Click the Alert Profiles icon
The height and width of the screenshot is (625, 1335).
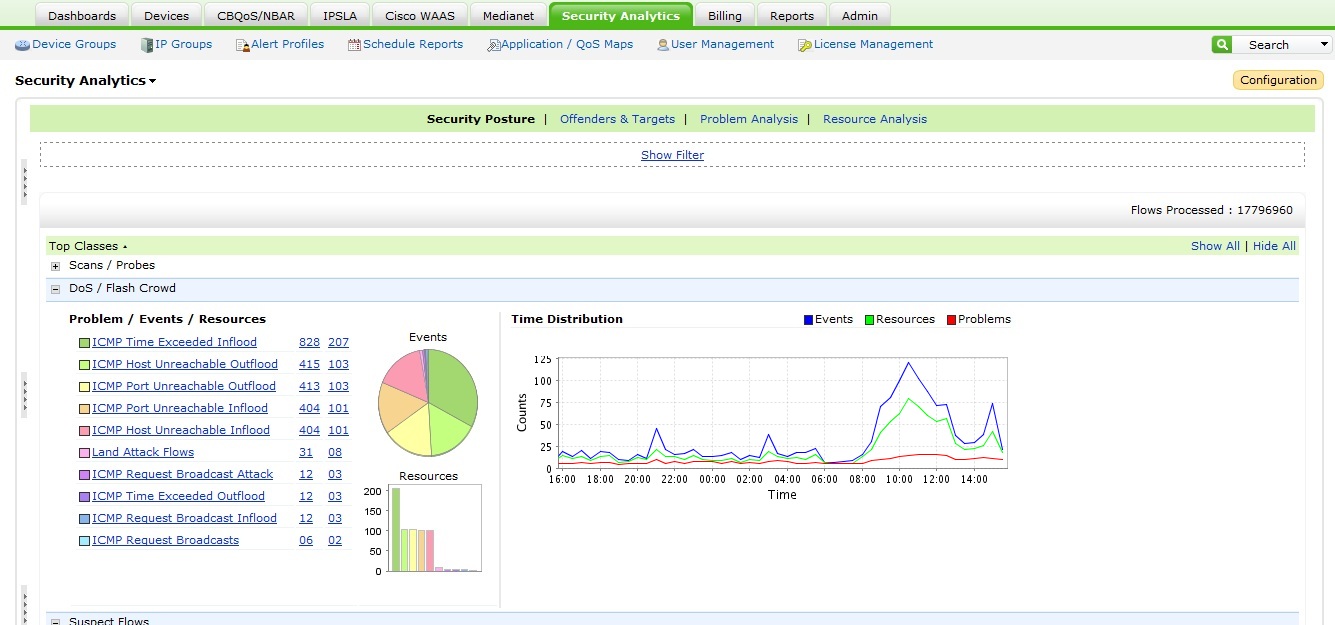pyautogui.click(x=242, y=45)
